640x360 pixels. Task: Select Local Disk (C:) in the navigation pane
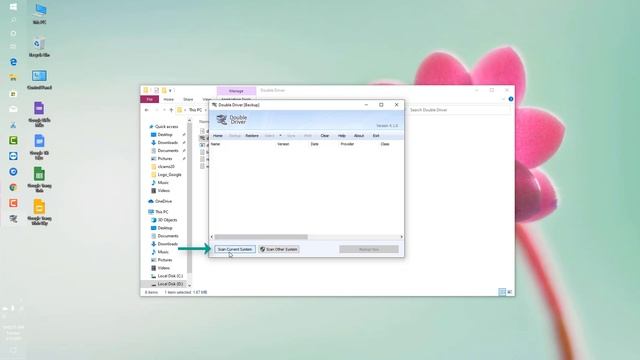click(x=167, y=276)
